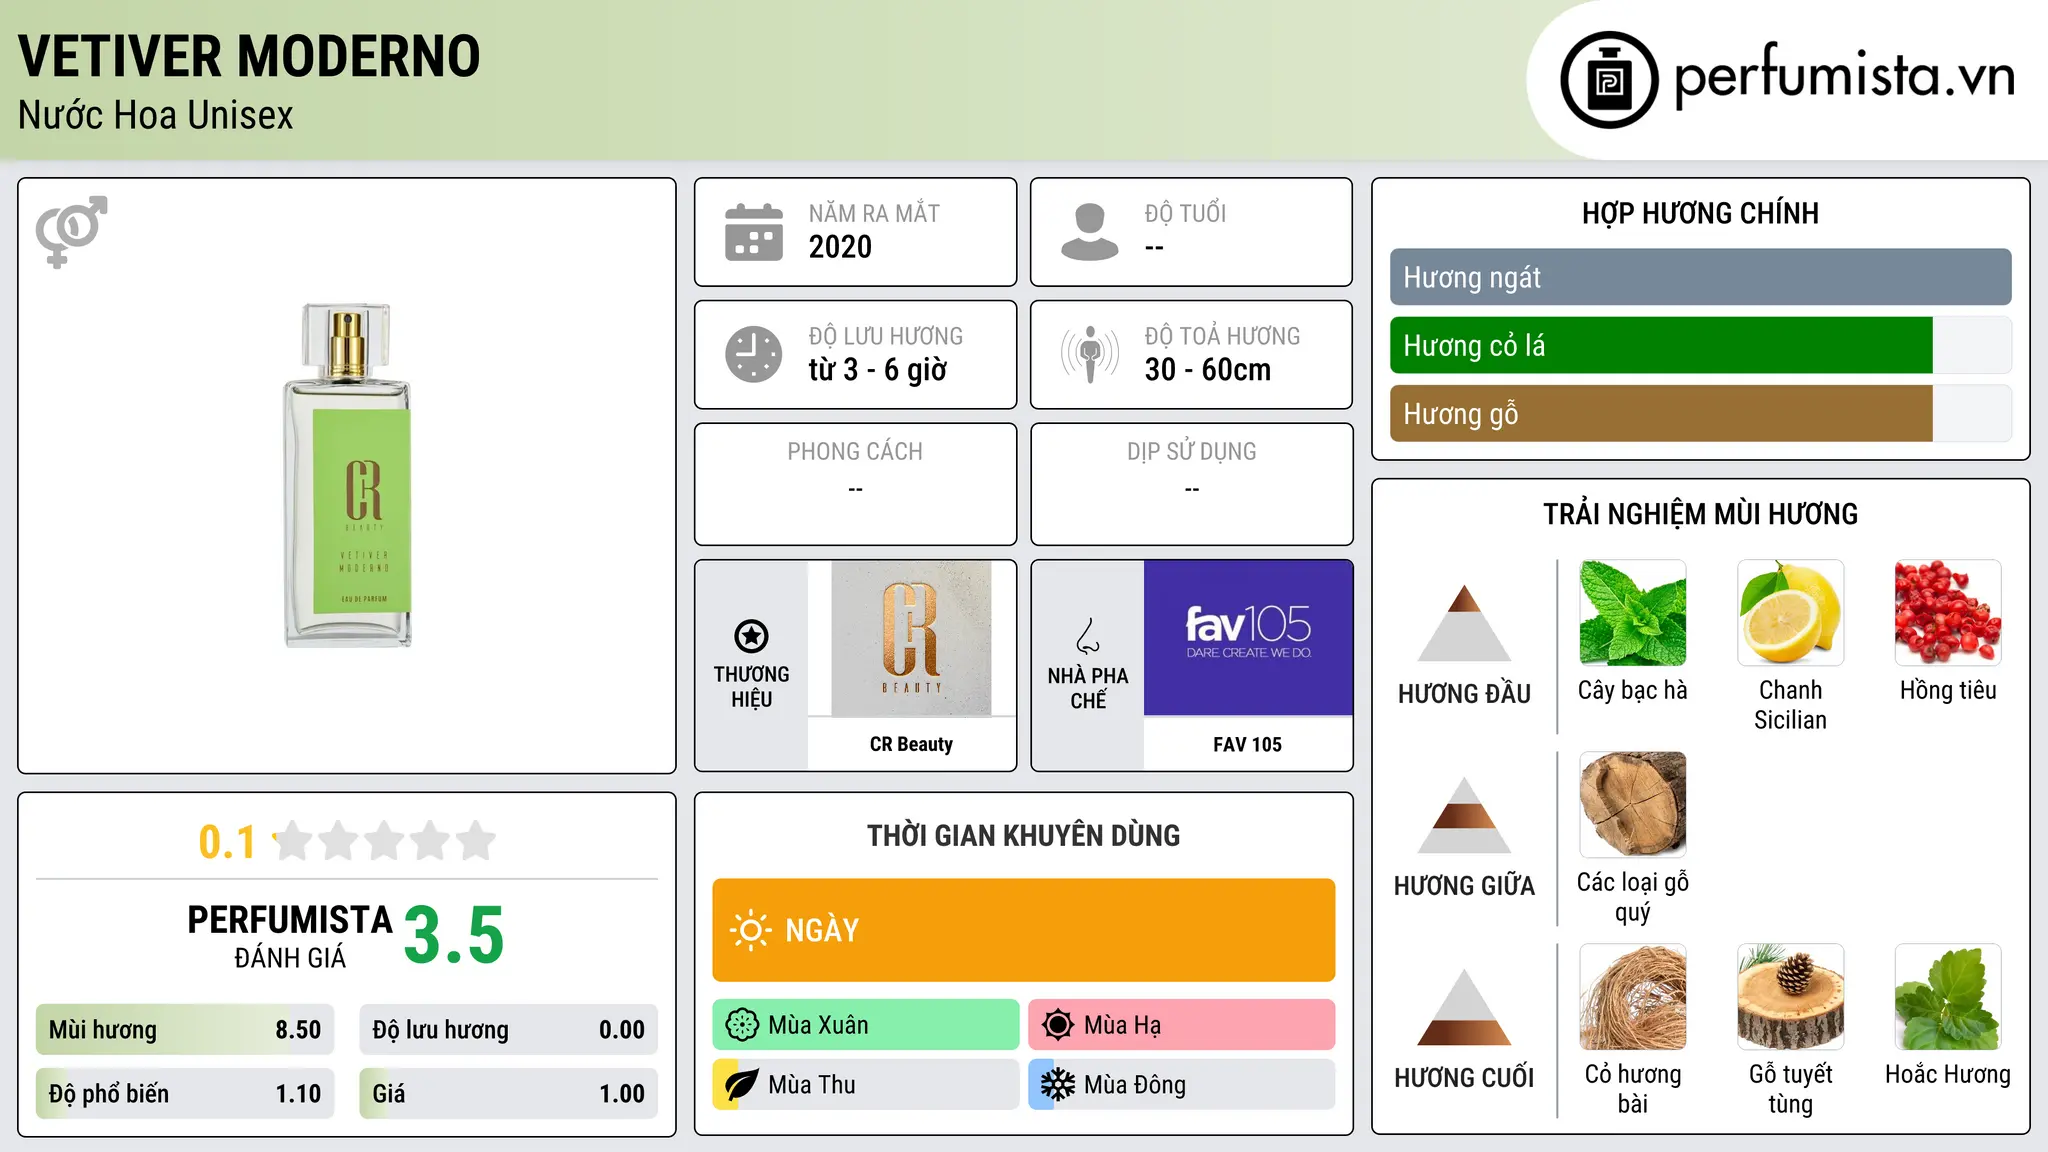Select the Hoắc Hương patchouli image
This screenshot has height=1152, width=2048.
pyautogui.click(x=1948, y=997)
